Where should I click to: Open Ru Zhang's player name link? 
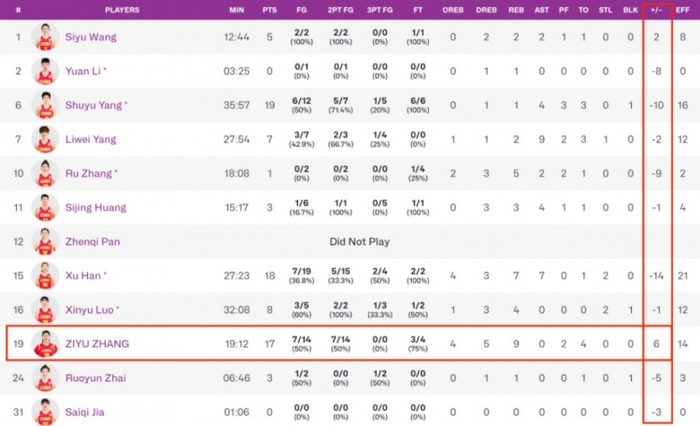[90, 174]
